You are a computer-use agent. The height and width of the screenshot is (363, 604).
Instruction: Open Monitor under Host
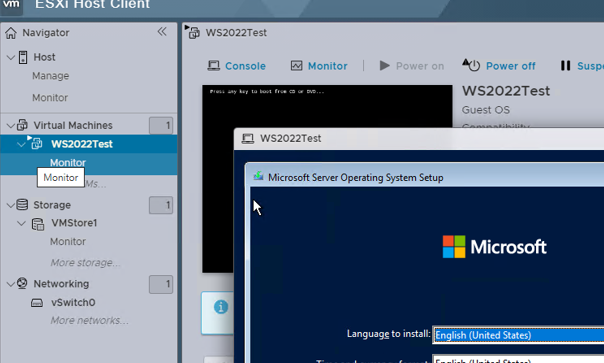(50, 98)
